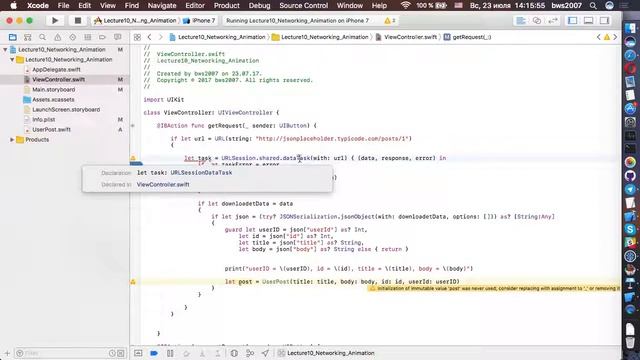Screen dimensions: 640x360
Task: Switch to the Standard editor
Action: (x=521, y=20)
